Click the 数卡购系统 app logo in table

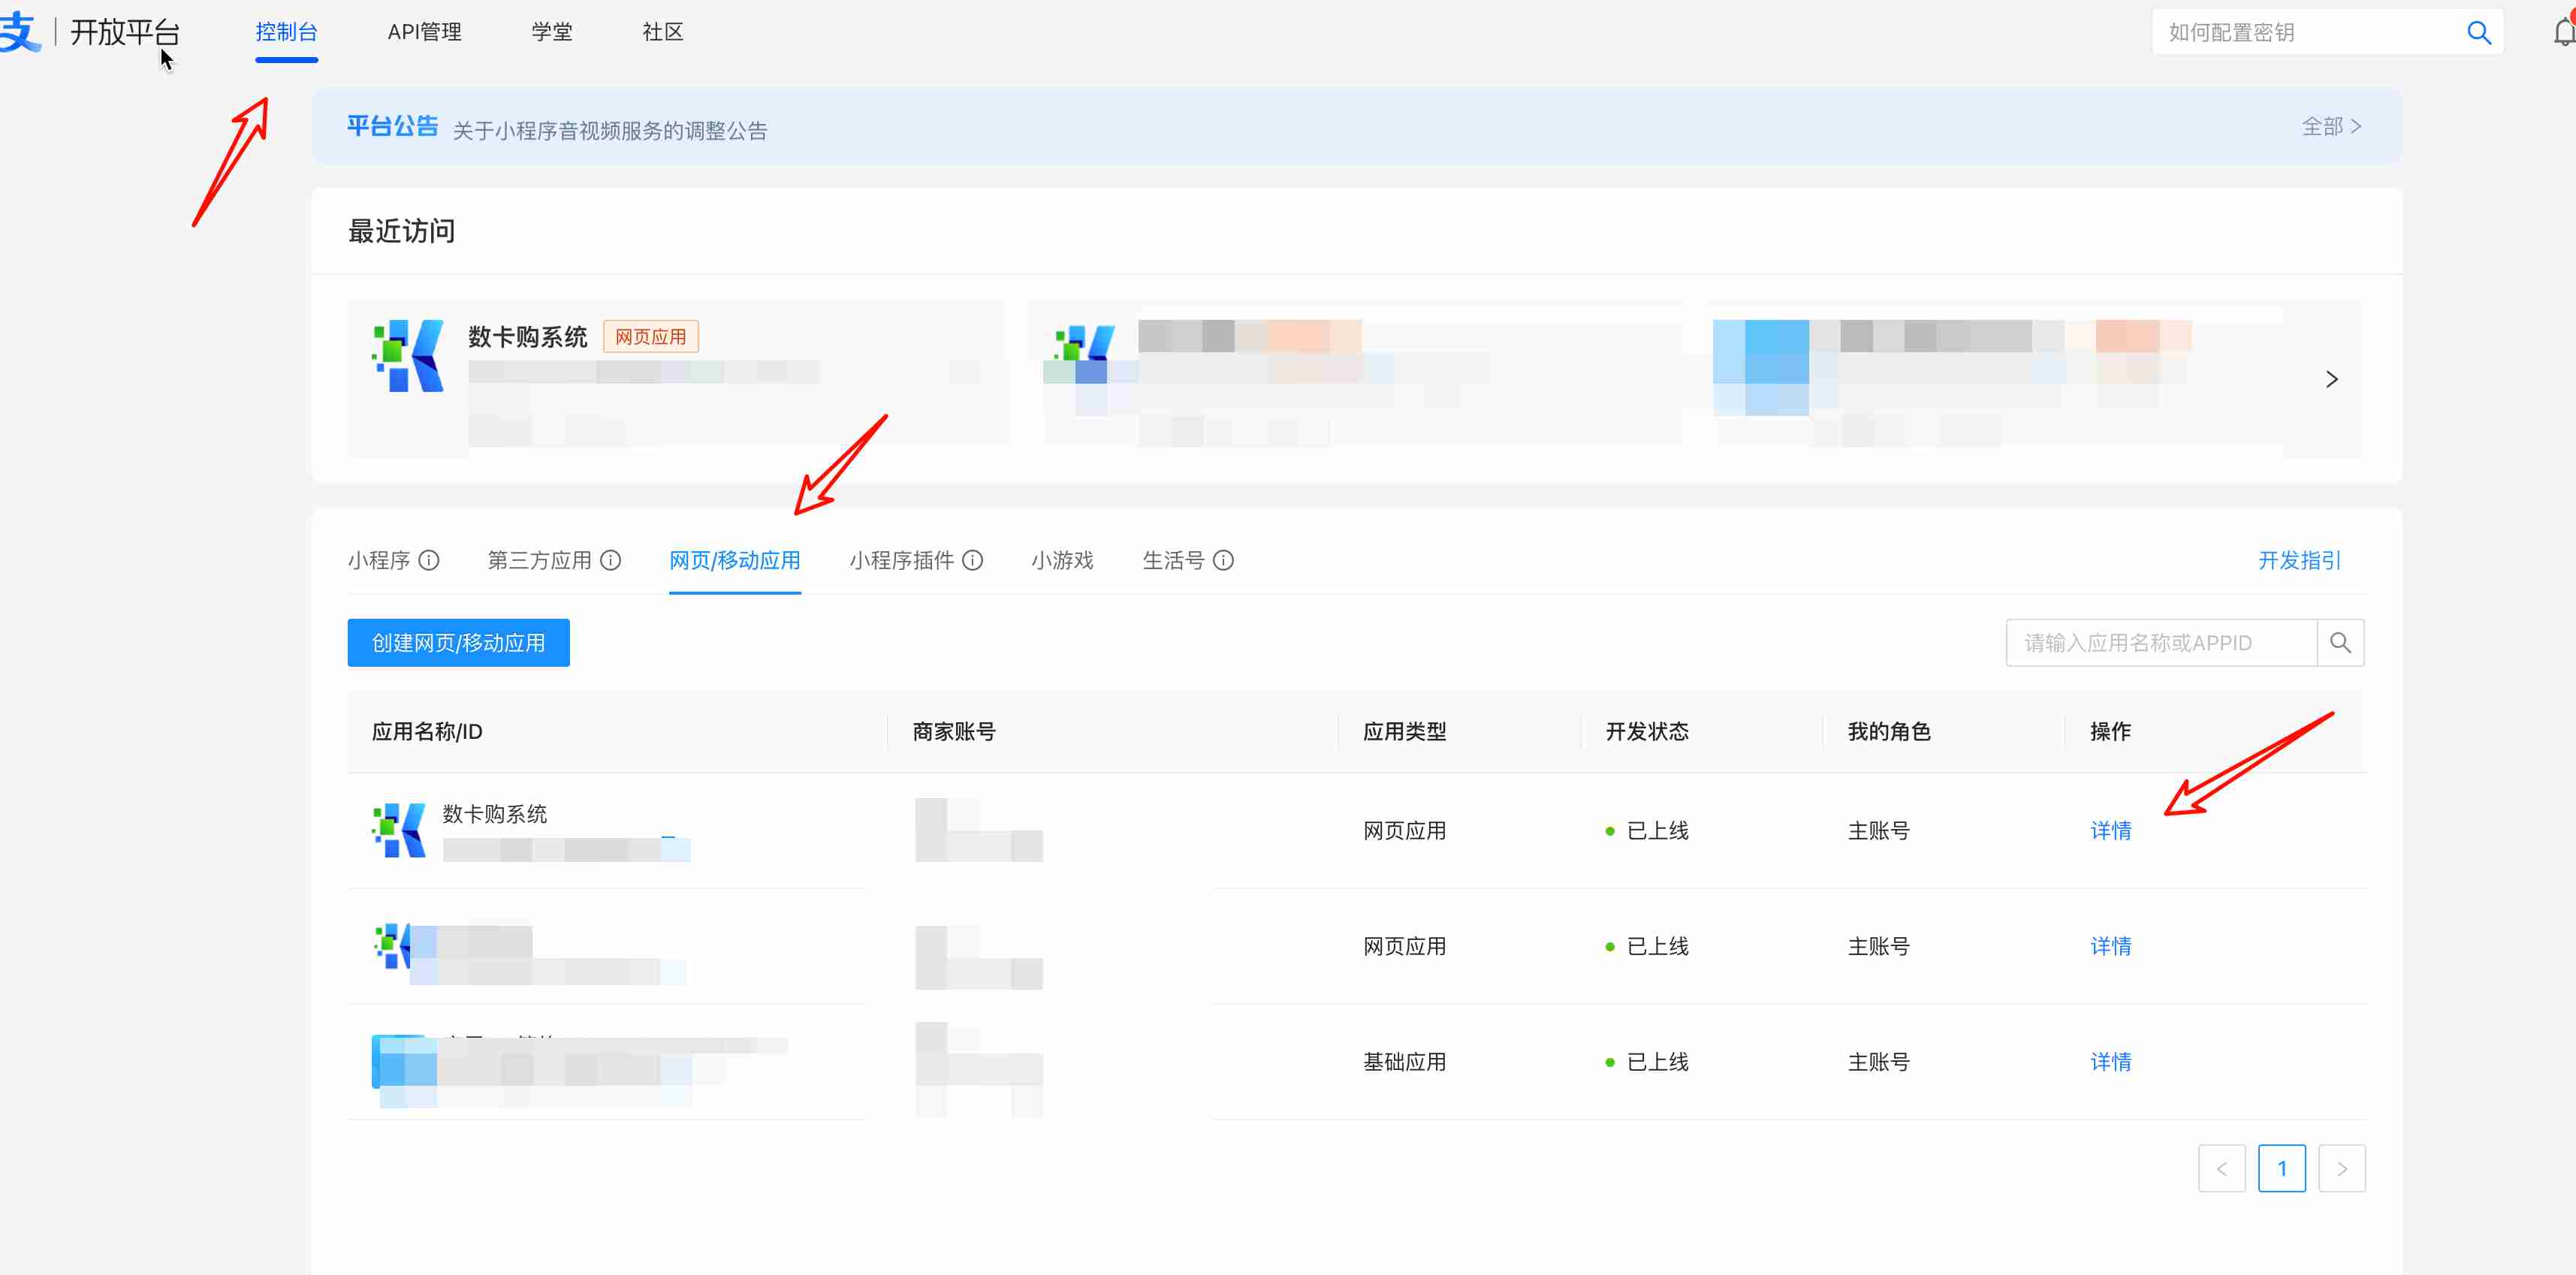399,830
